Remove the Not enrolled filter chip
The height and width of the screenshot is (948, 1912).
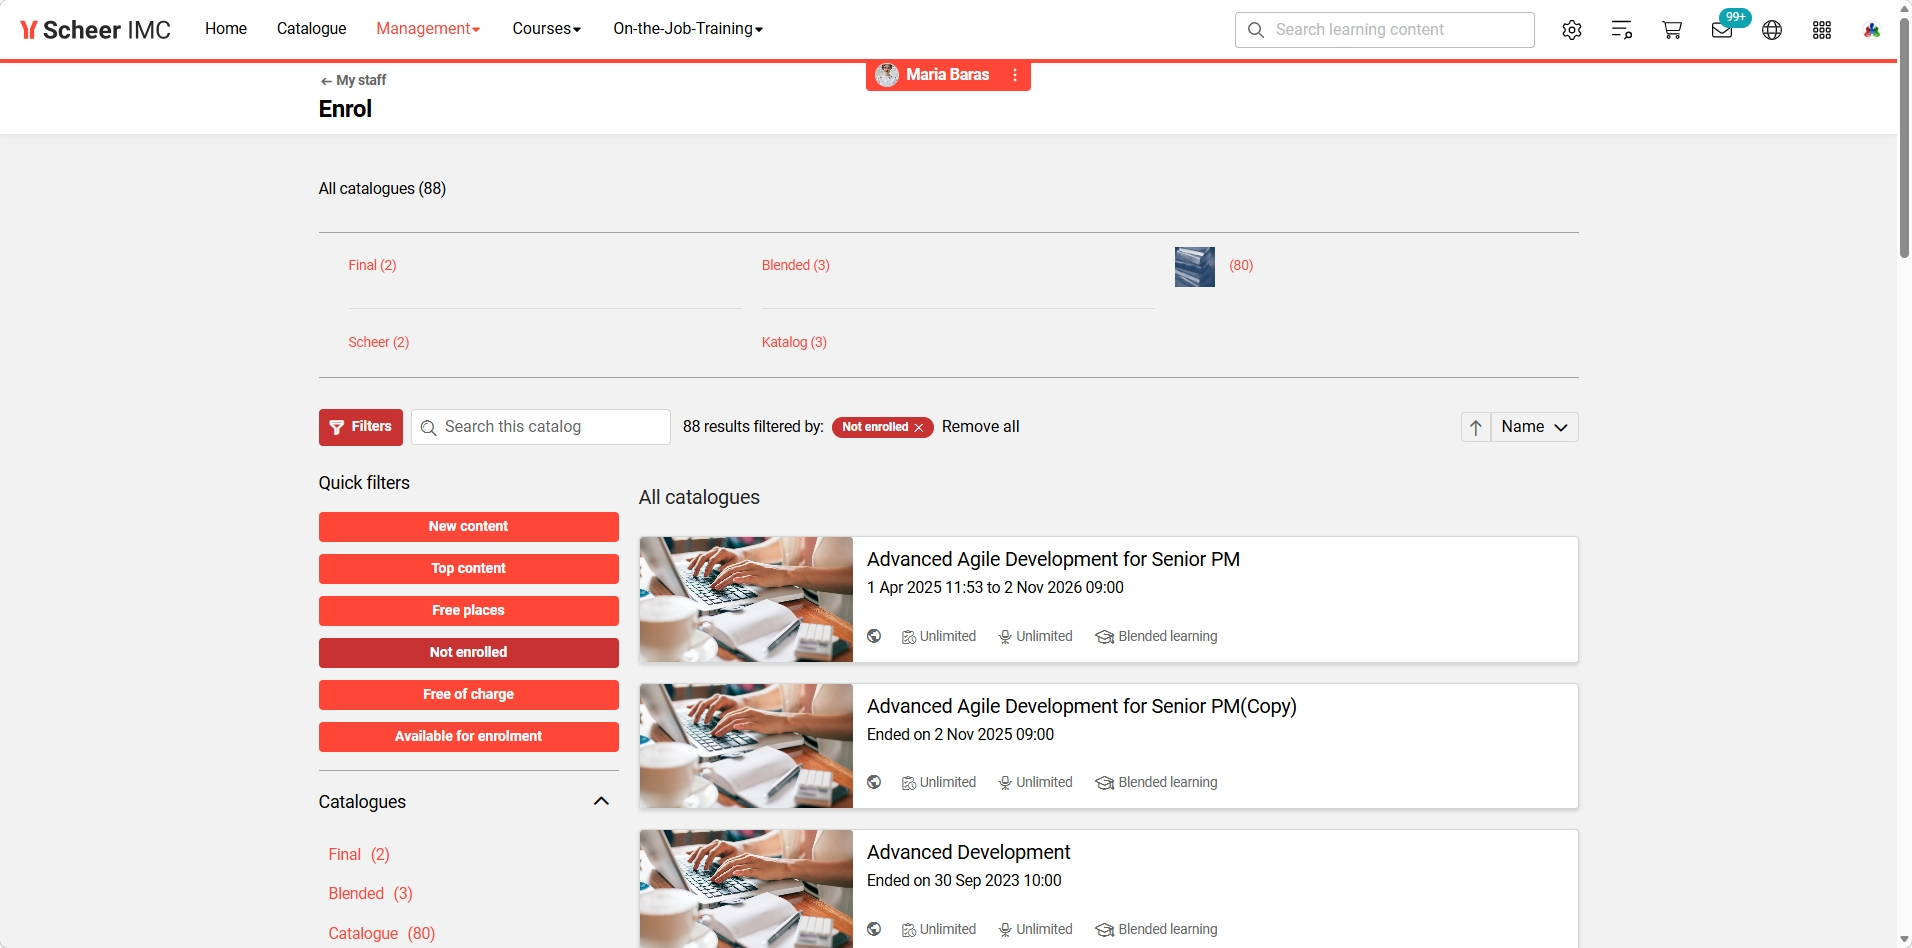(x=919, y=427)
